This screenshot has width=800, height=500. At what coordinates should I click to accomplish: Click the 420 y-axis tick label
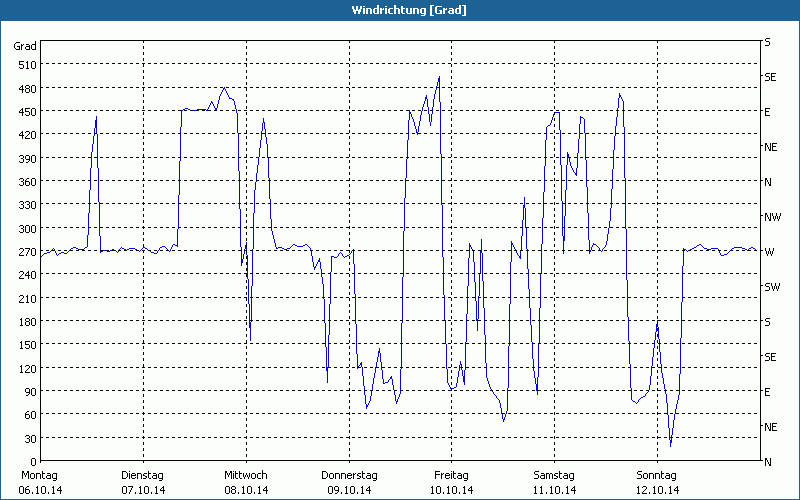coord(28,135)
